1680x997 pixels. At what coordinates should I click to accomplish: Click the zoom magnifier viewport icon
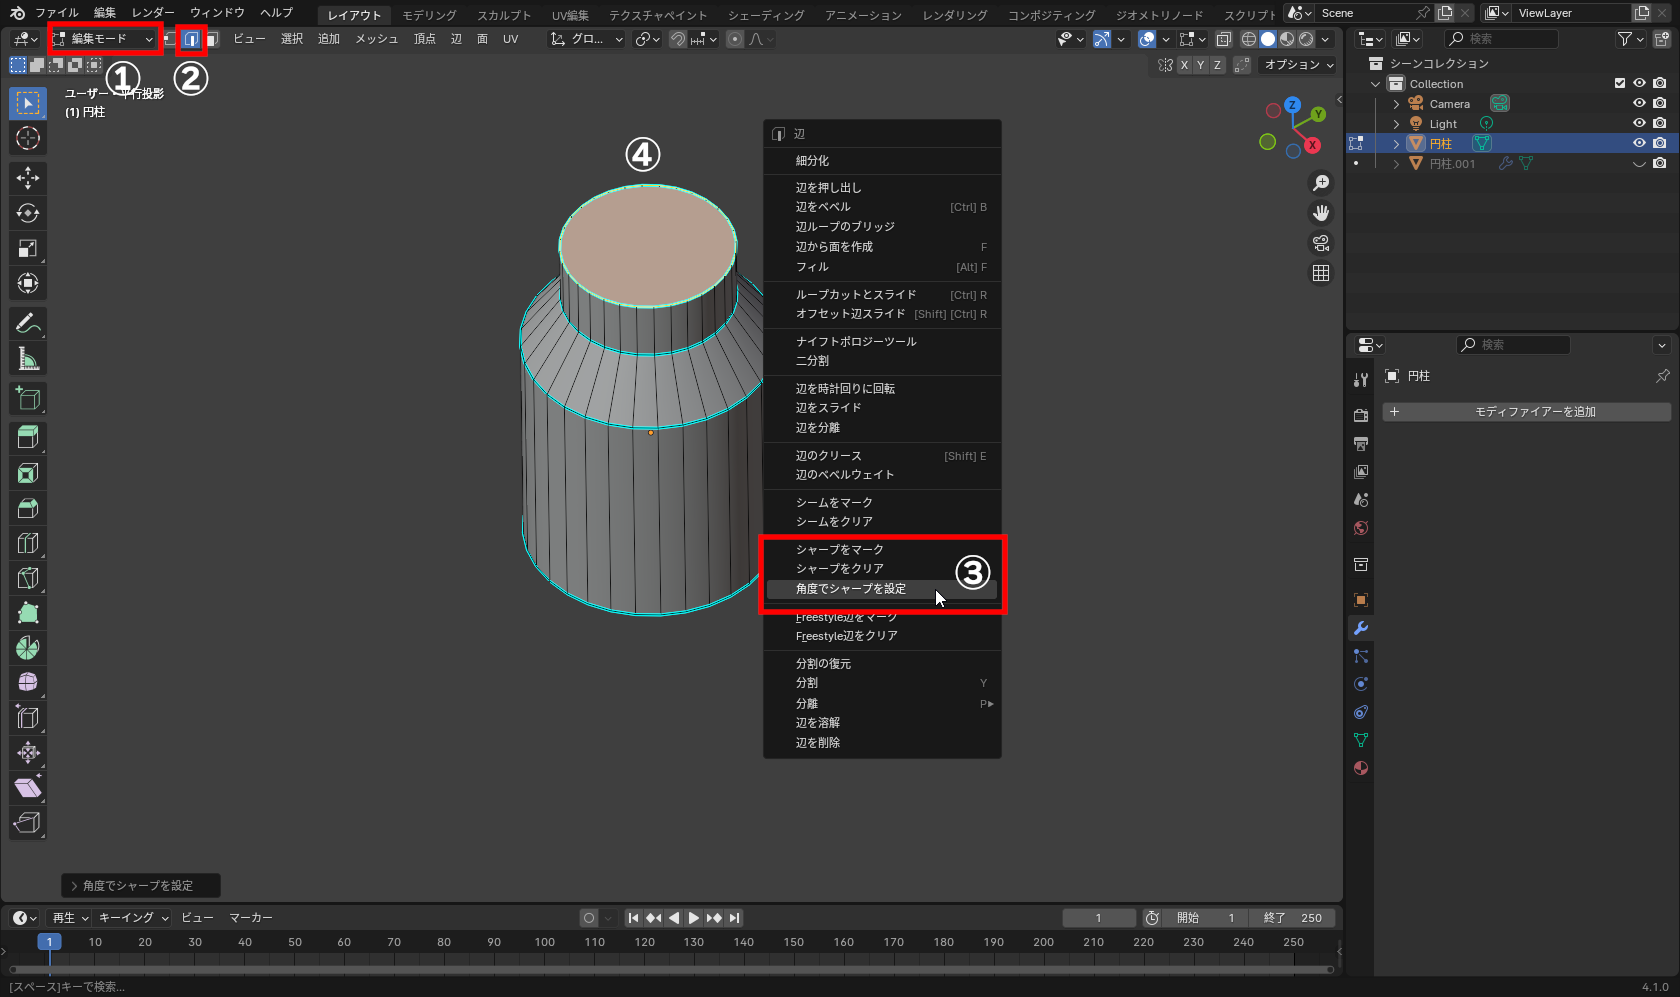(x=1321, y=183)
